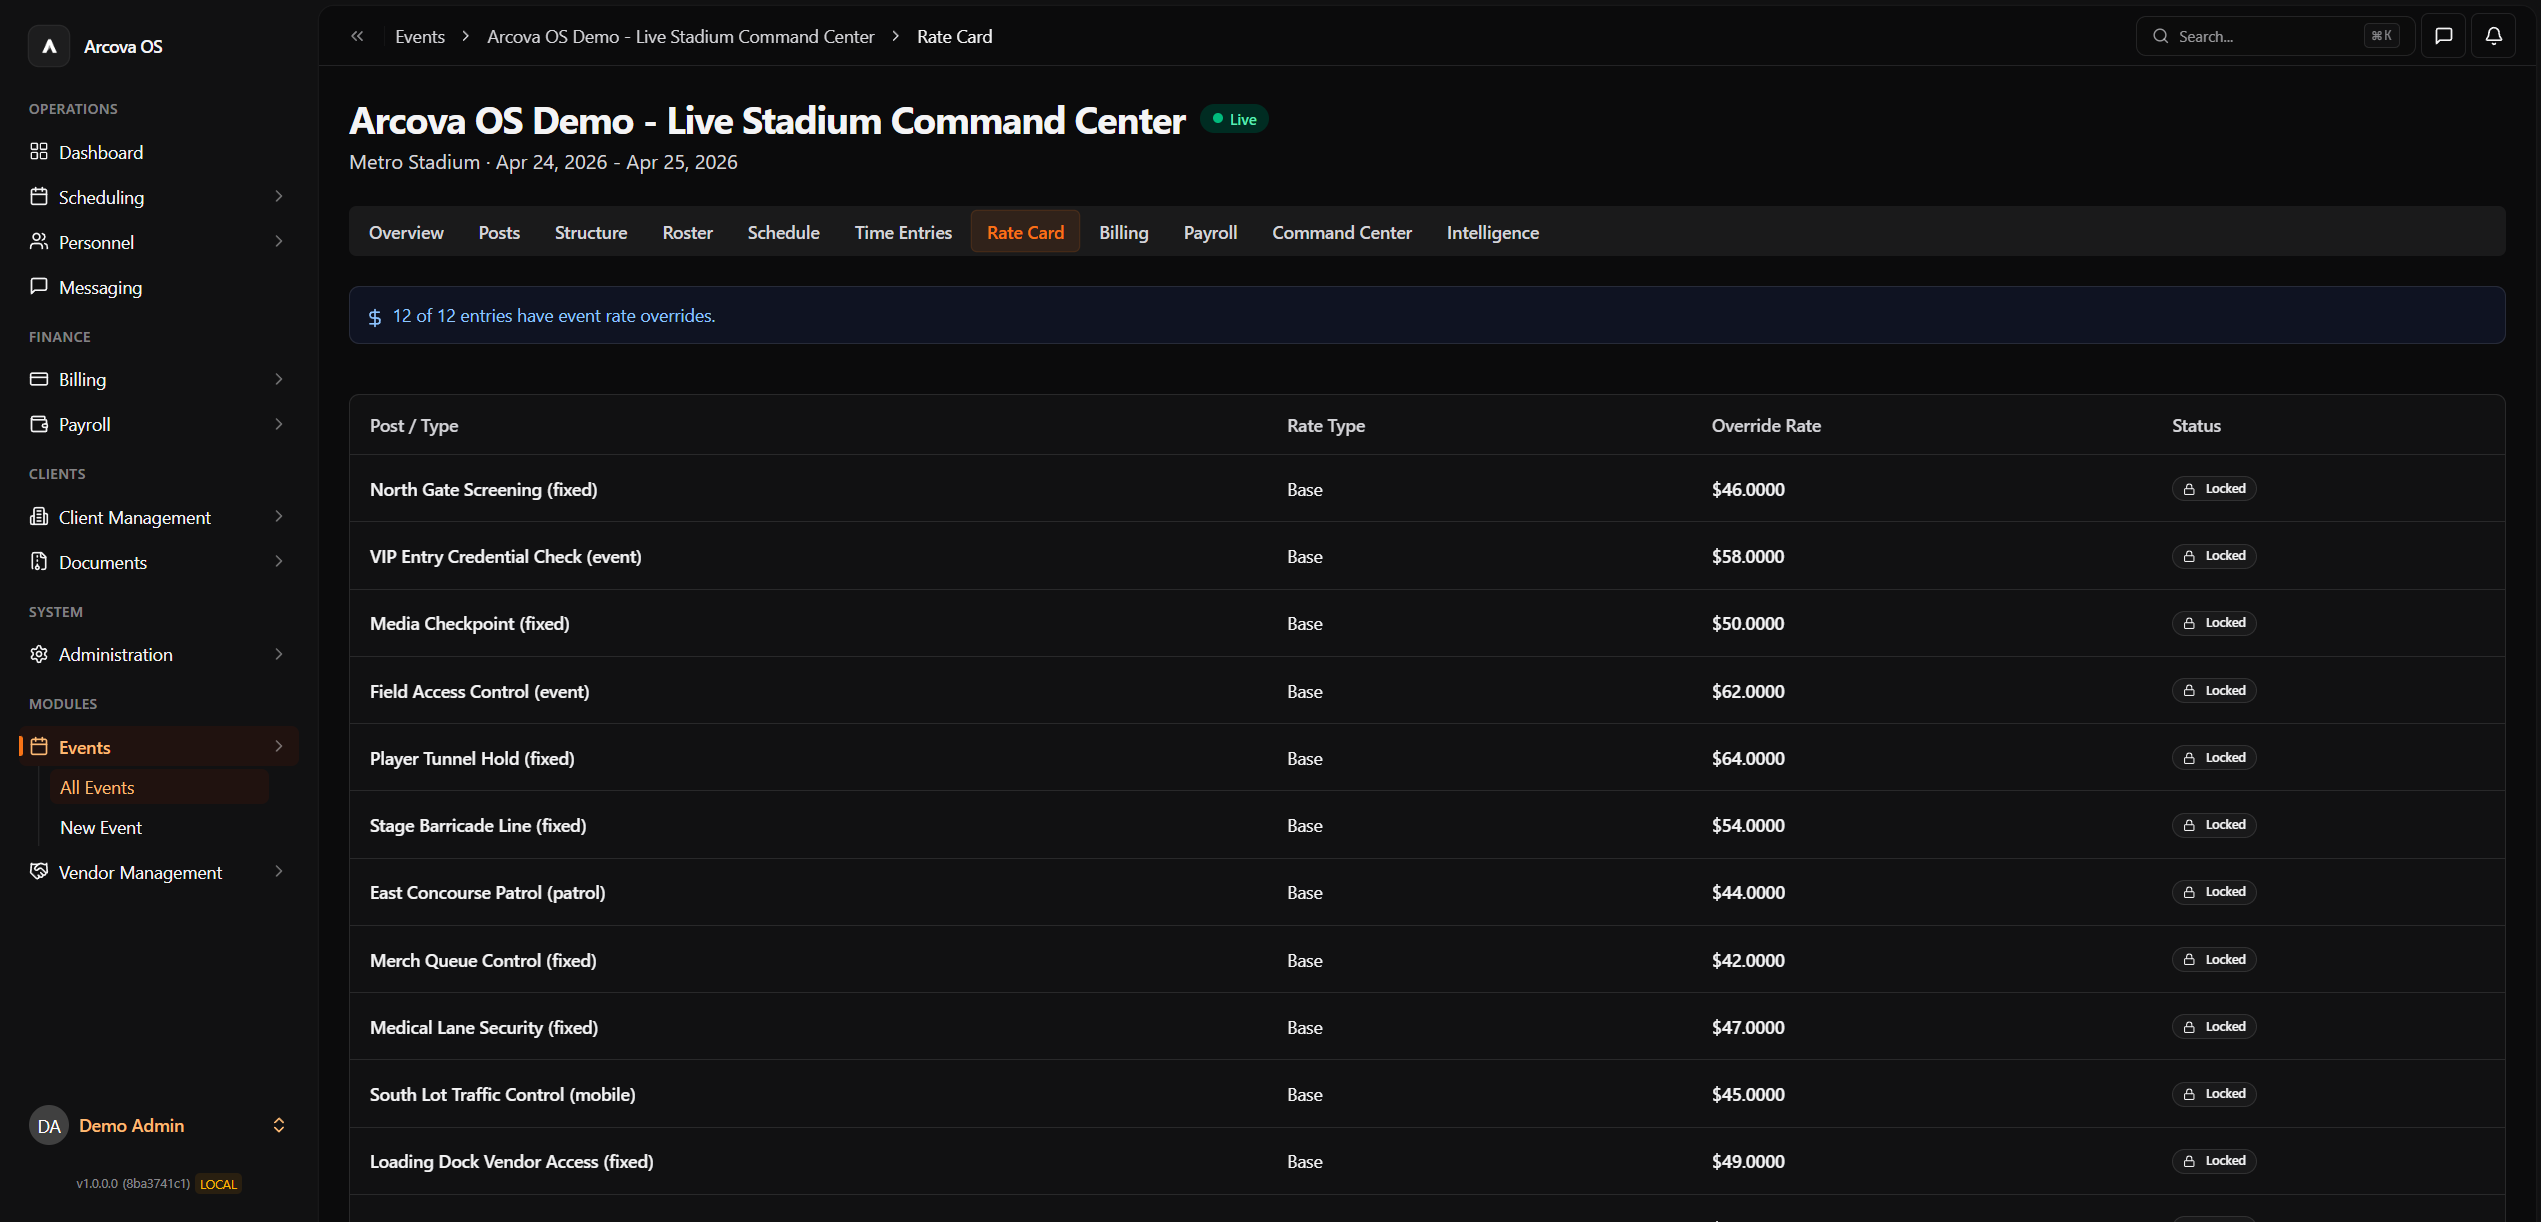Click the LOCAL environment badge

coord(218,1184)
